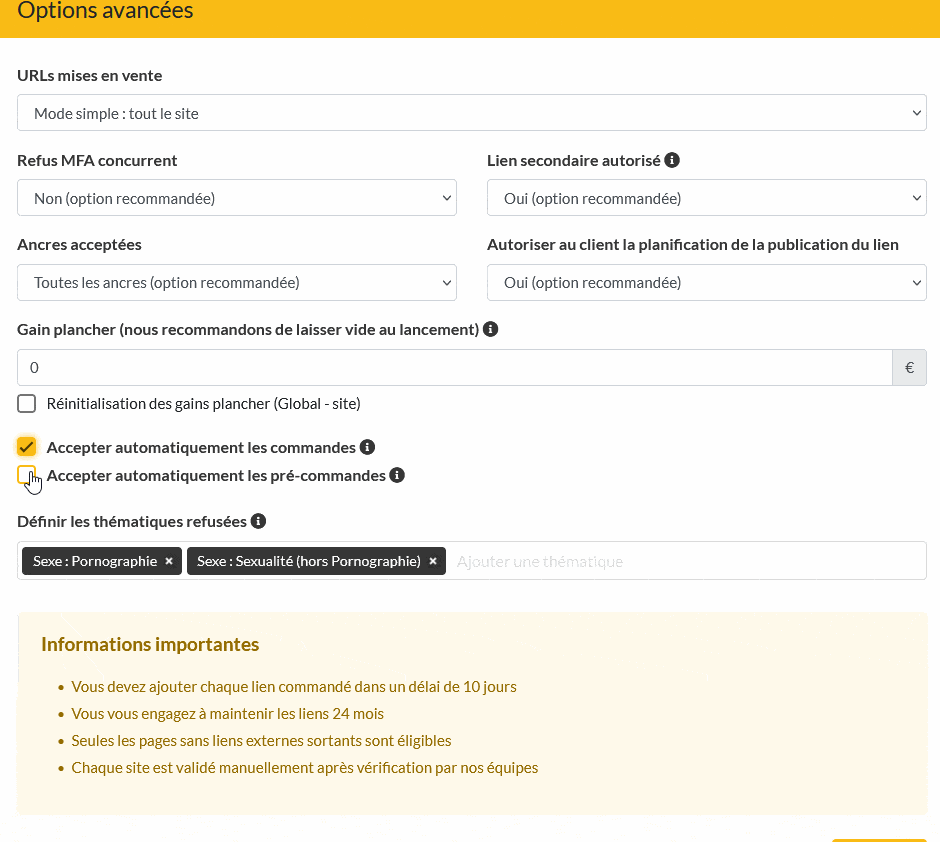The height and width of the screenshot is (842, 940).
Task: Uncheck Accepter automatiquement les commandes
Action: point(27,447)
